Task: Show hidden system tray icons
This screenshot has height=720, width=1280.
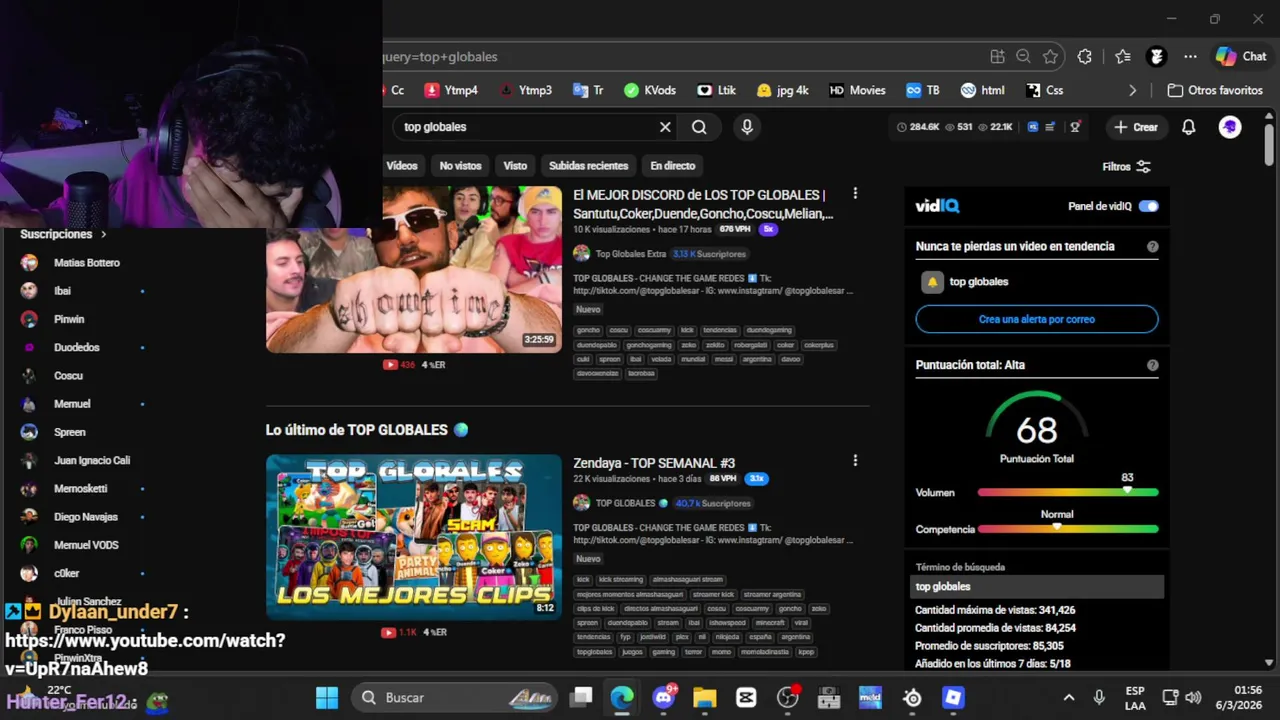Action: [x=1069, y=698]
